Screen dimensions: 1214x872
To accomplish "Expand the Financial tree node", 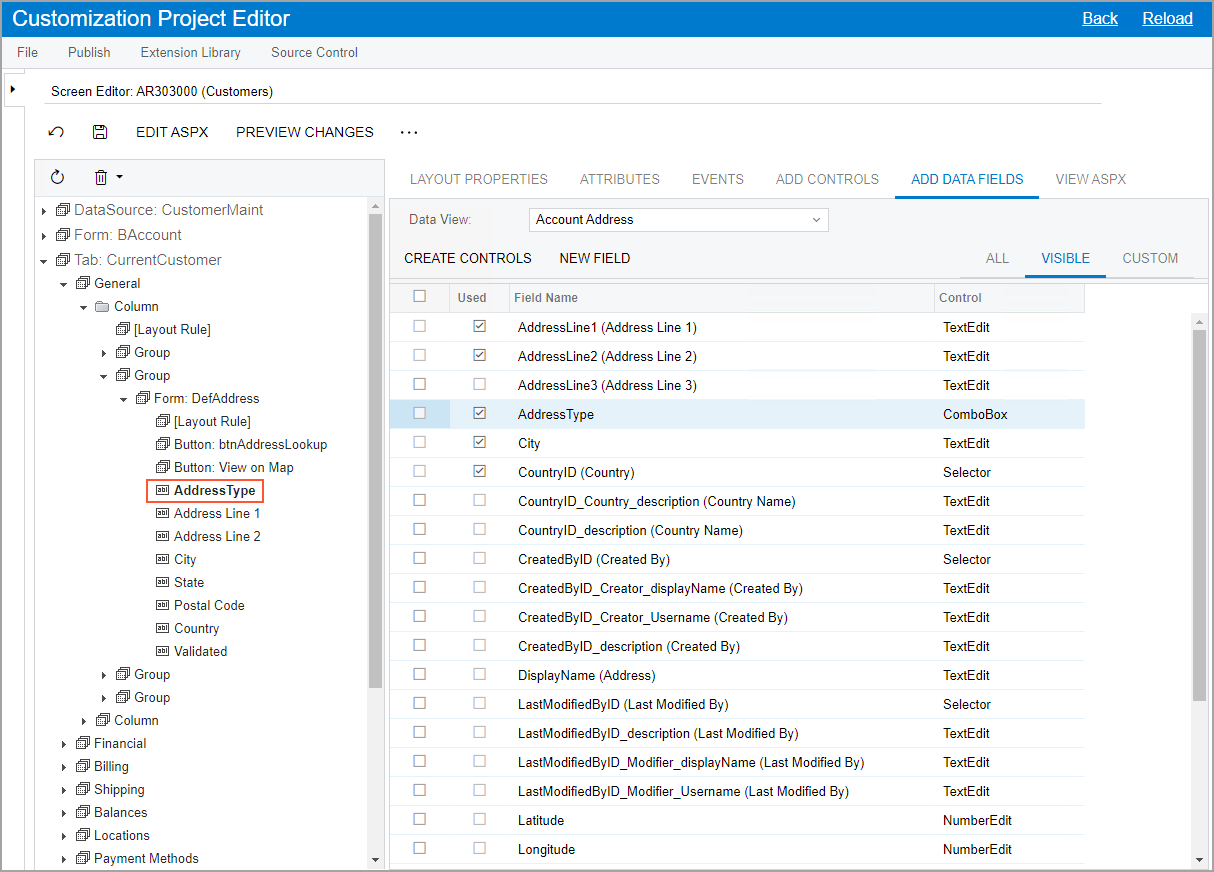I will (x=64, y=744).
